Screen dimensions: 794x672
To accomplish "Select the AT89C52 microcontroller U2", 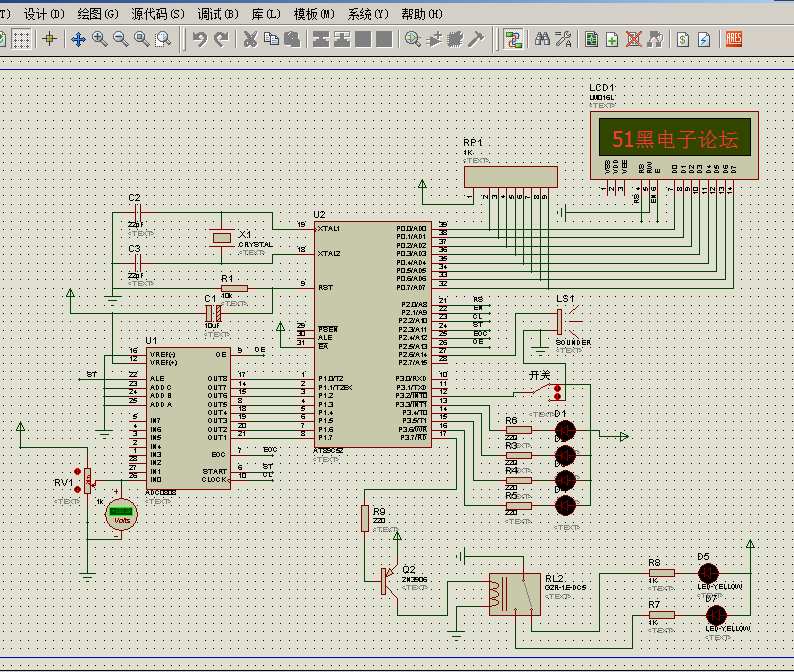I will pos(372,335).
